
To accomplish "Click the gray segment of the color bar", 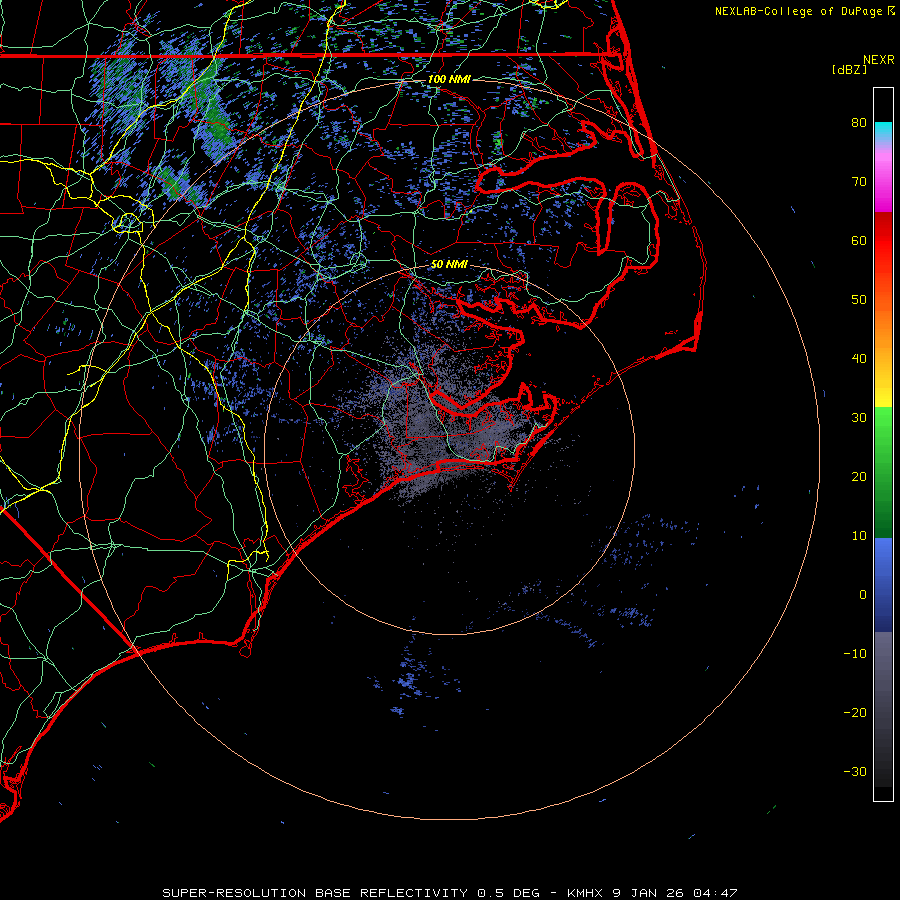I will pyautogui.click(x=883, y=709).
